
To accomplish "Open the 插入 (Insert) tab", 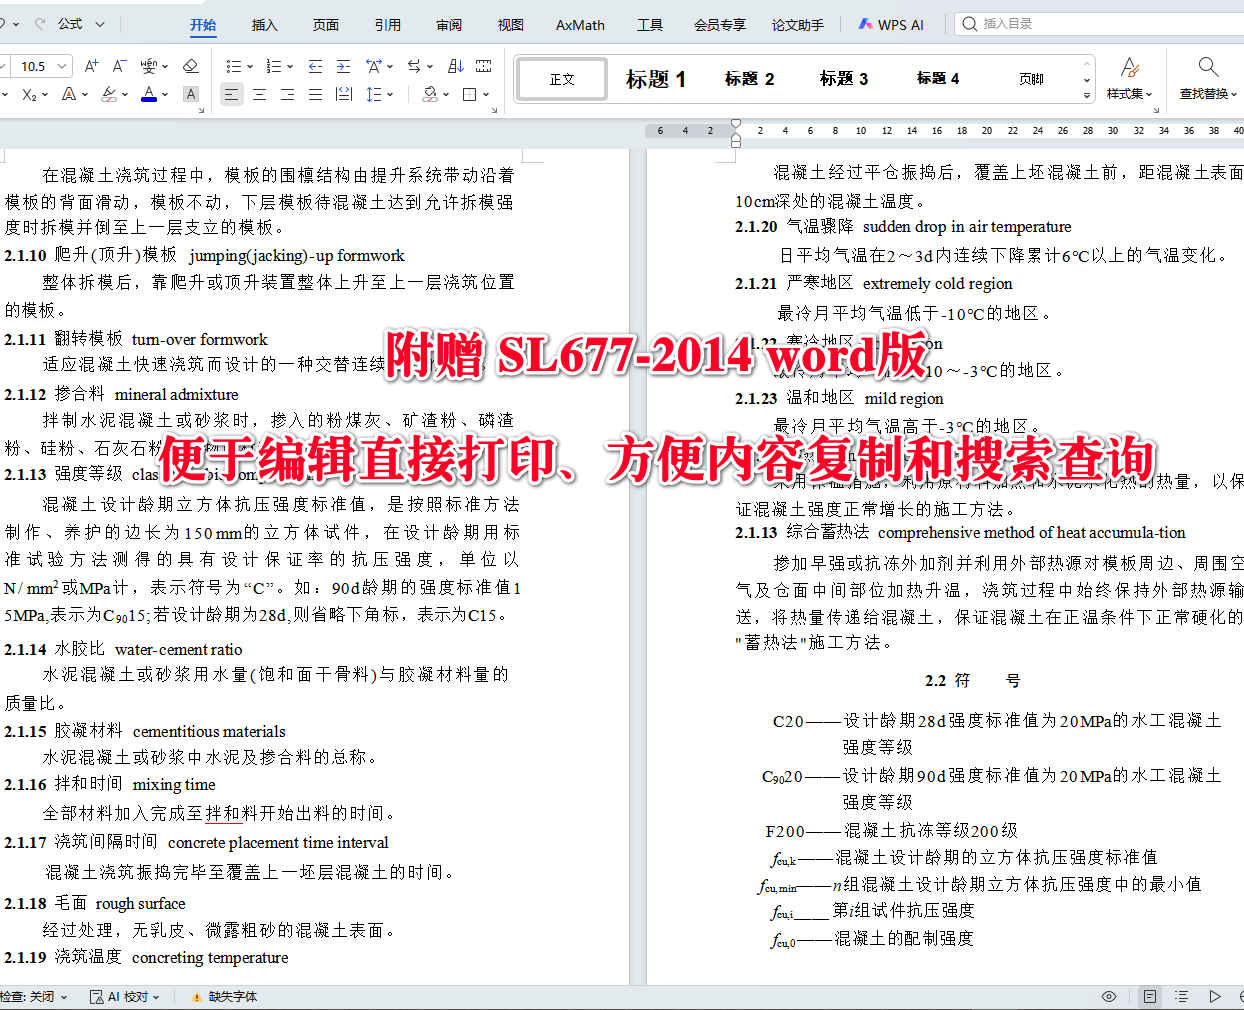I will tap(265, 25).
